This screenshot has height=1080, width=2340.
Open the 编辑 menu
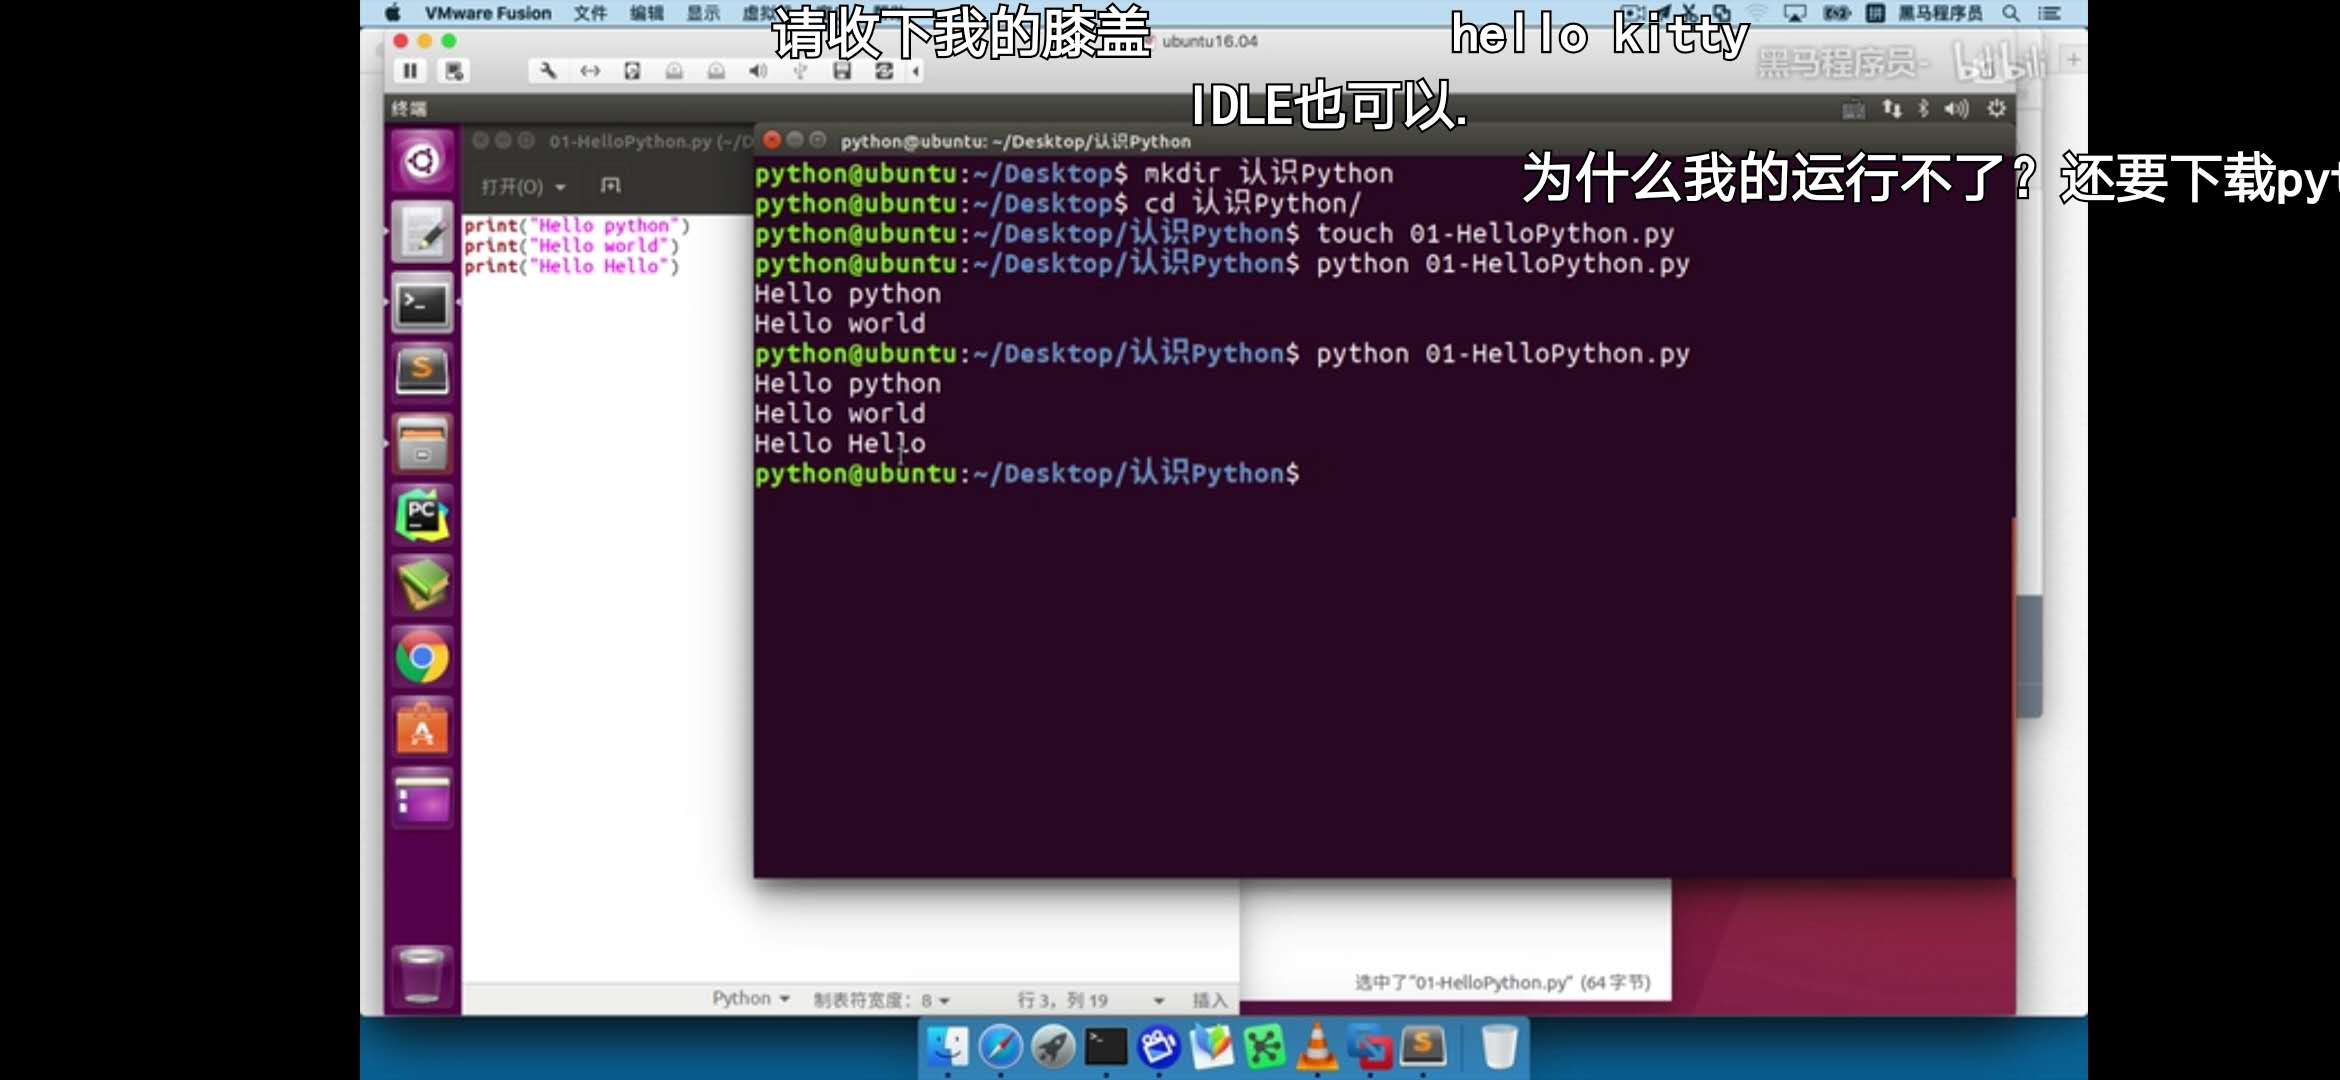(x=647, y=13)
